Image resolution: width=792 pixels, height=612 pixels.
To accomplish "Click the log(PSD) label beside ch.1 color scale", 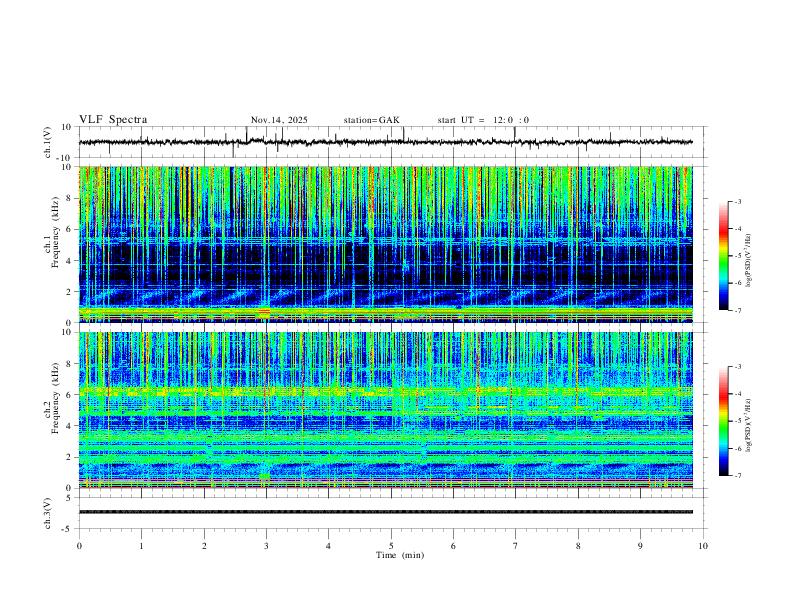I will coord(749,261).
